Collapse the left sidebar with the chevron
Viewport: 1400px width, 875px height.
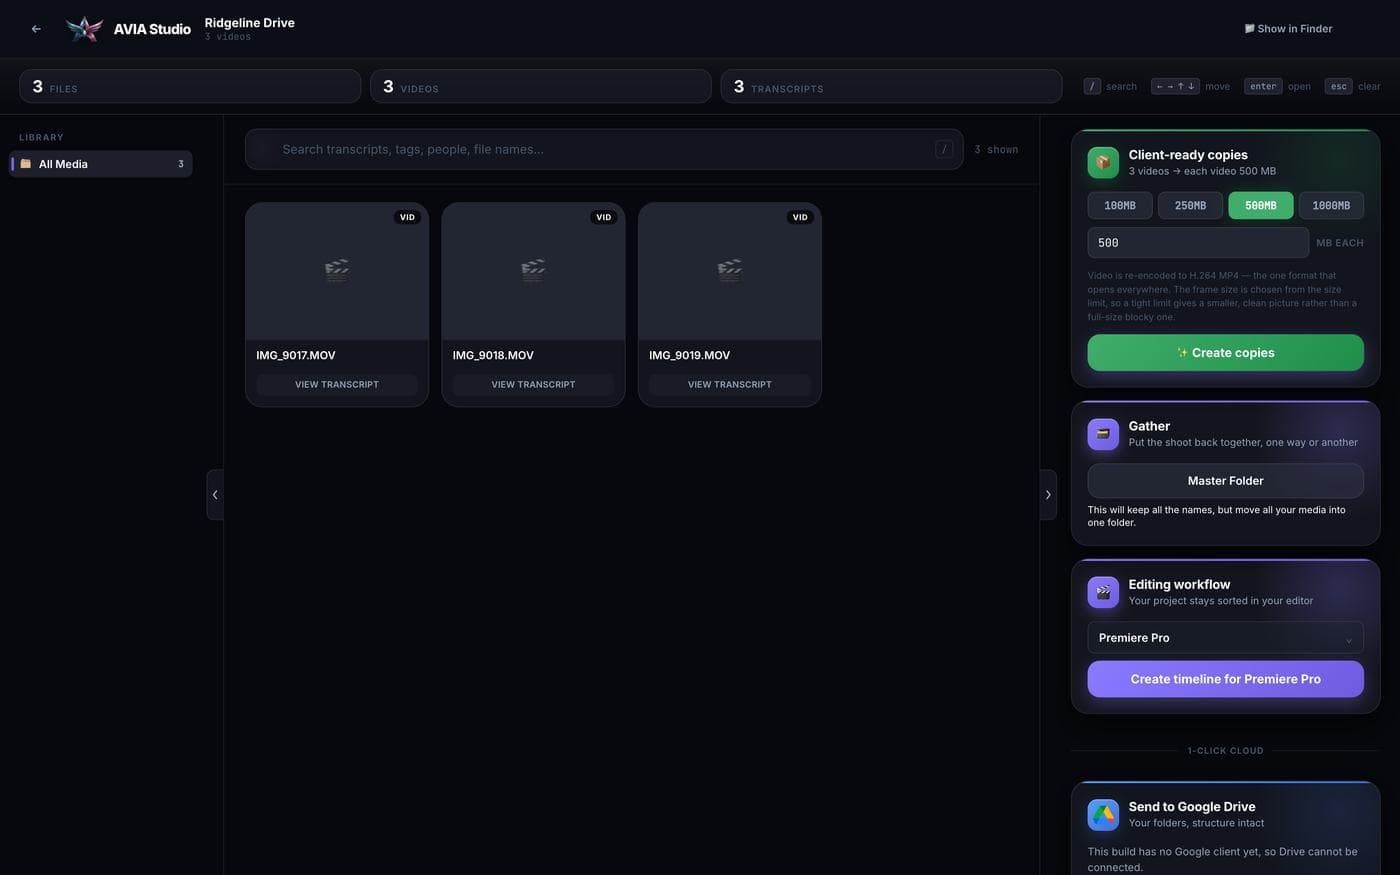[215, 495]
